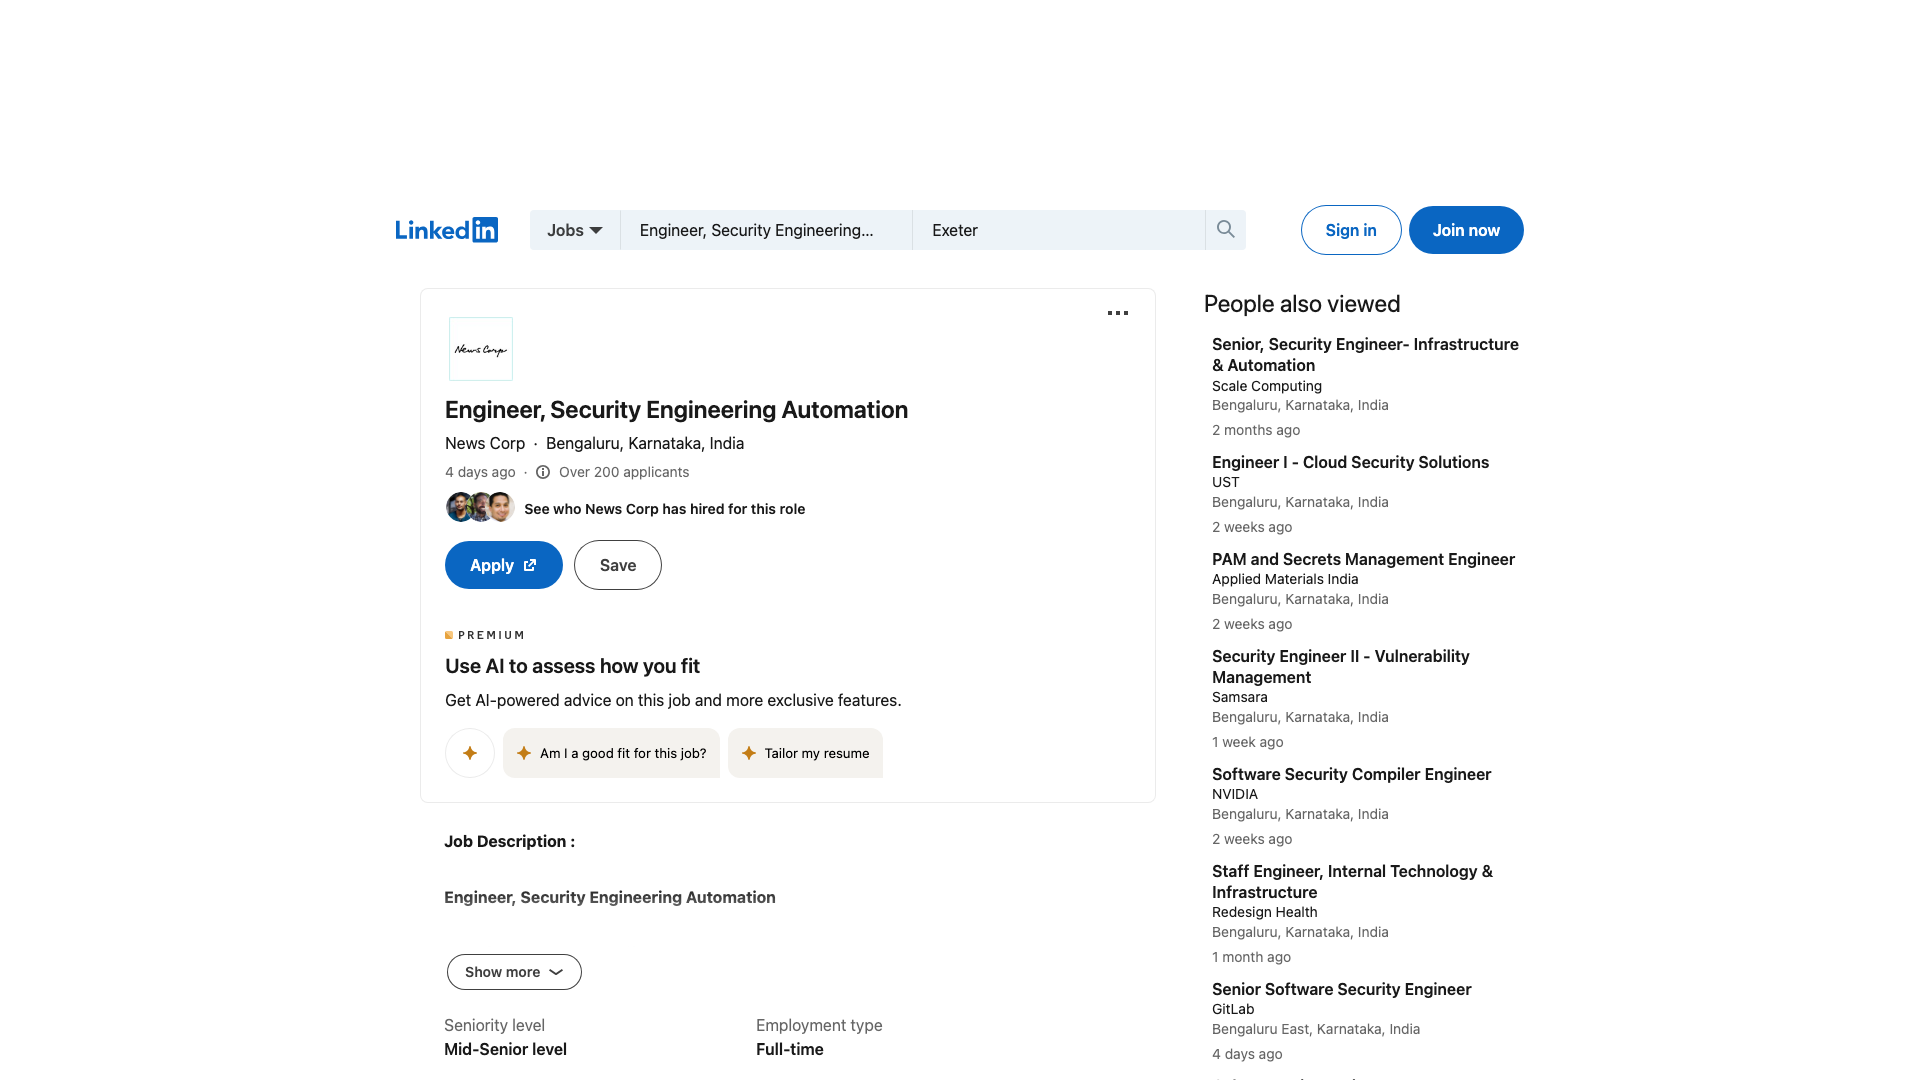The image size is (1920, 1080).
Task: Open the job title heading link
Action: click(676, 410)
